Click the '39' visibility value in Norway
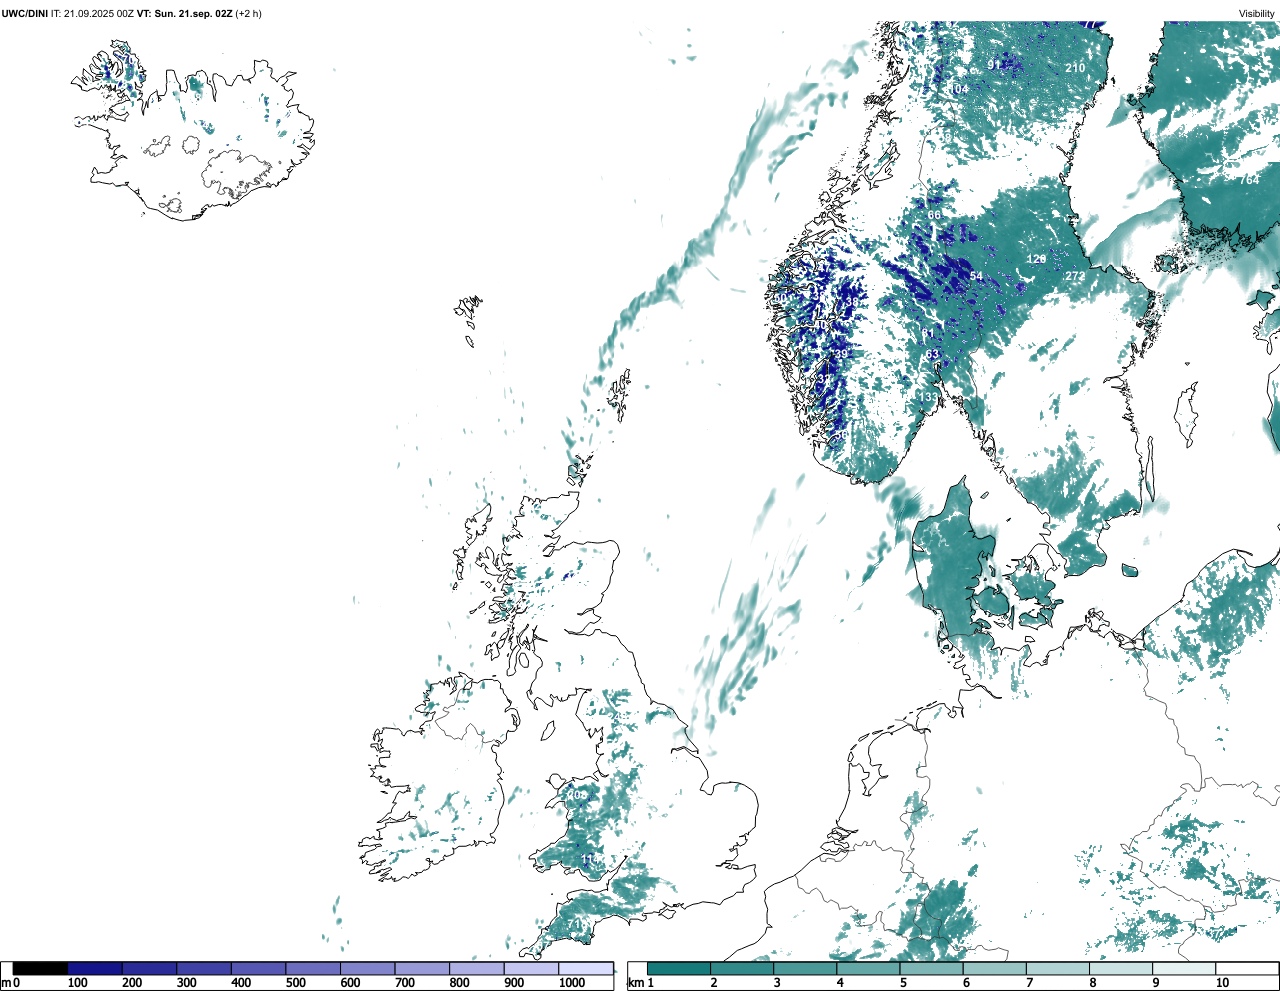The height and width of the screenshot is (991, 1280). coord(841,354)
